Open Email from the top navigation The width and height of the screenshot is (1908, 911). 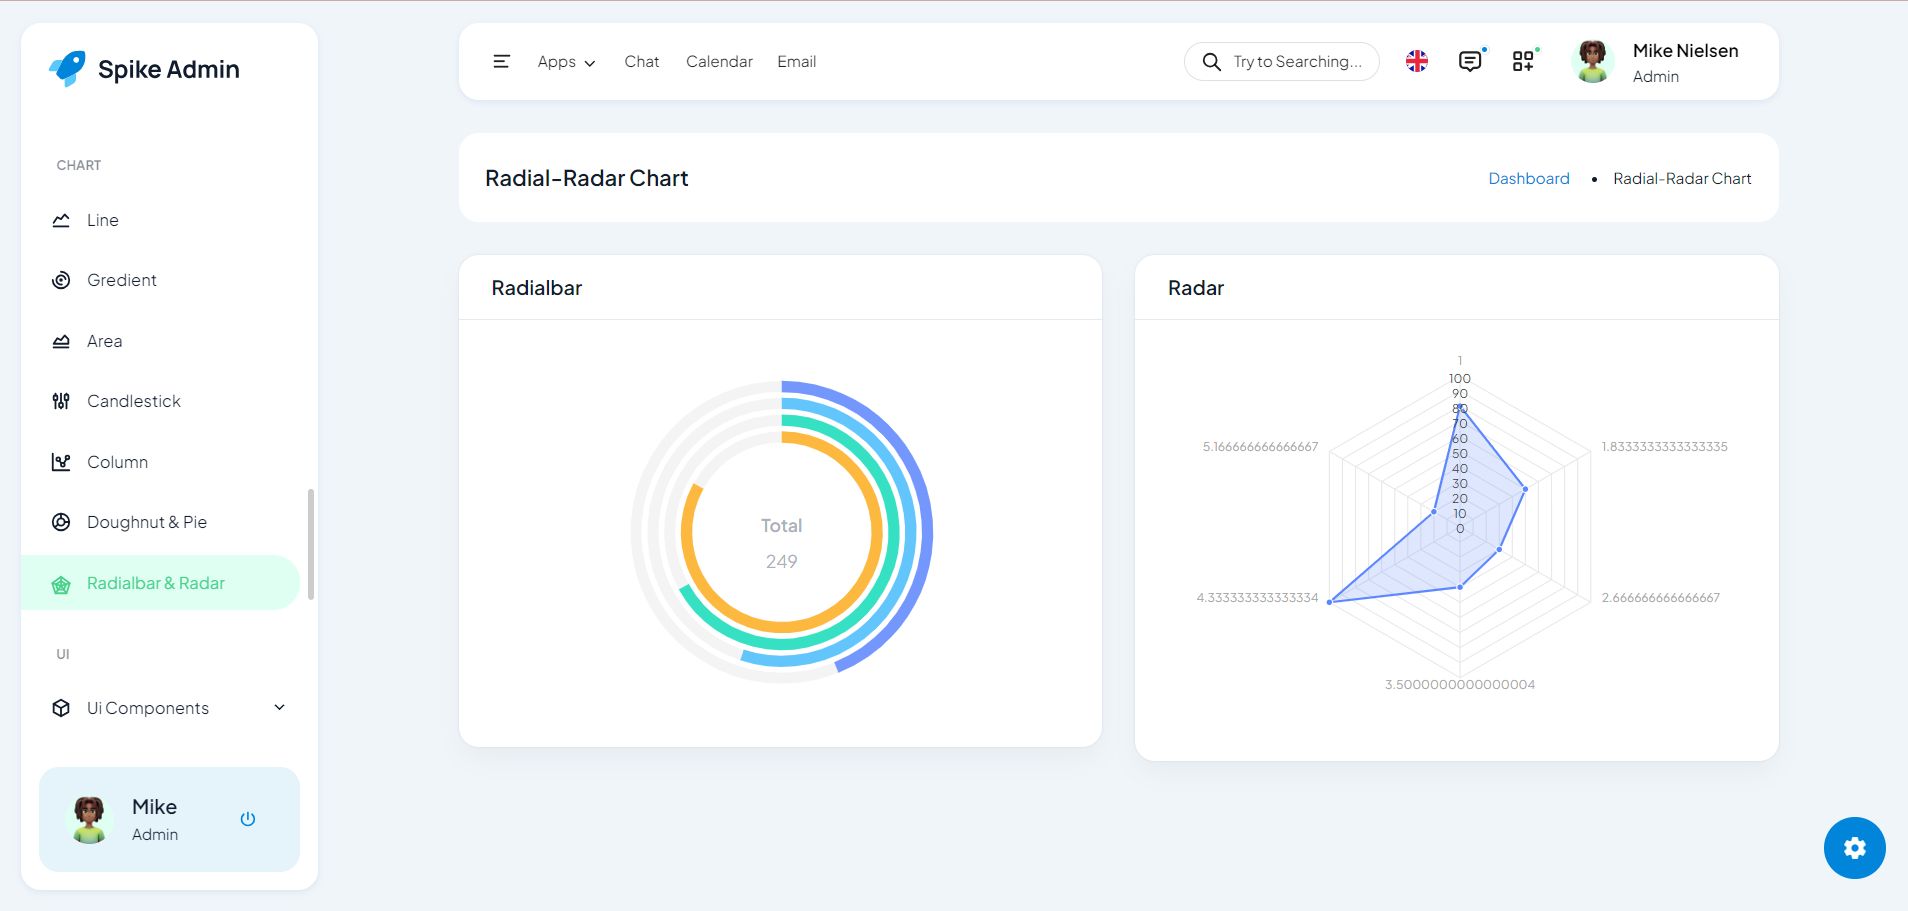point(796,62)
